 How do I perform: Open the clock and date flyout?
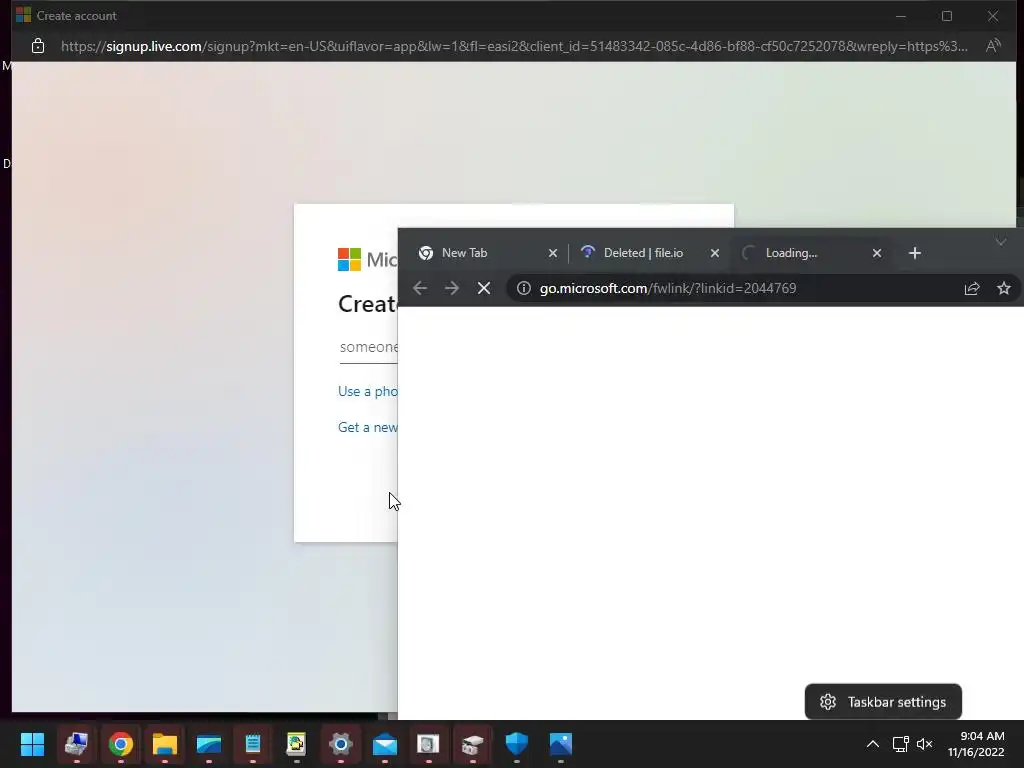[x=976, y=744]
